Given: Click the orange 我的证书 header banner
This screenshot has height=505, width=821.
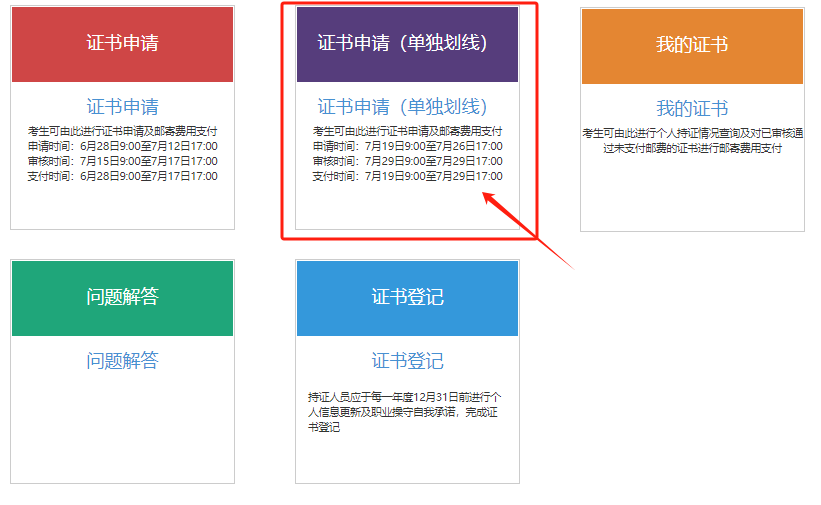Looking at the screenshot, I should (692, 45).
